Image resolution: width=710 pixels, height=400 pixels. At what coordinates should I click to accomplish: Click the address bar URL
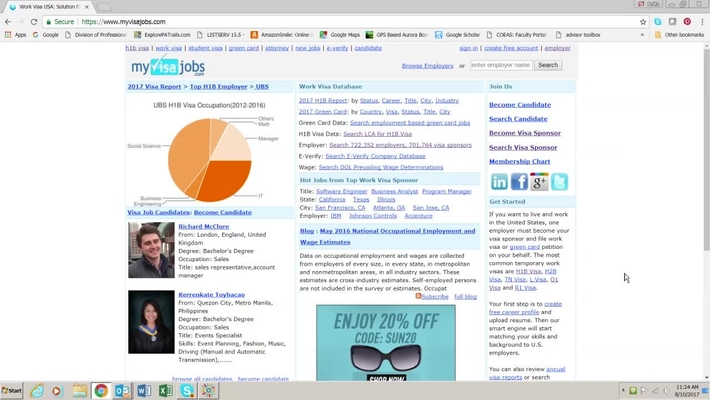[123, 22]
